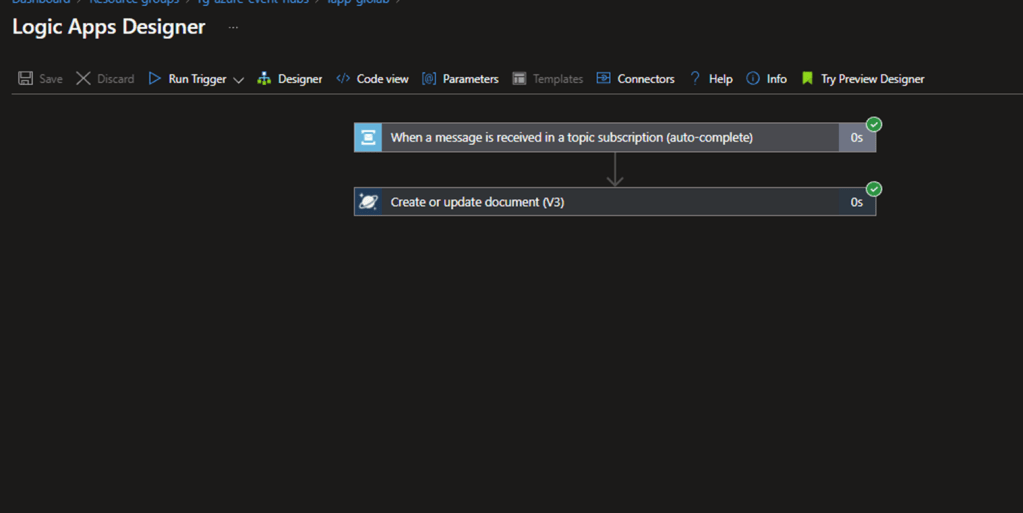
Task: Click the Info circle icon
Action: pyautogui.click(x=753, y=79)
